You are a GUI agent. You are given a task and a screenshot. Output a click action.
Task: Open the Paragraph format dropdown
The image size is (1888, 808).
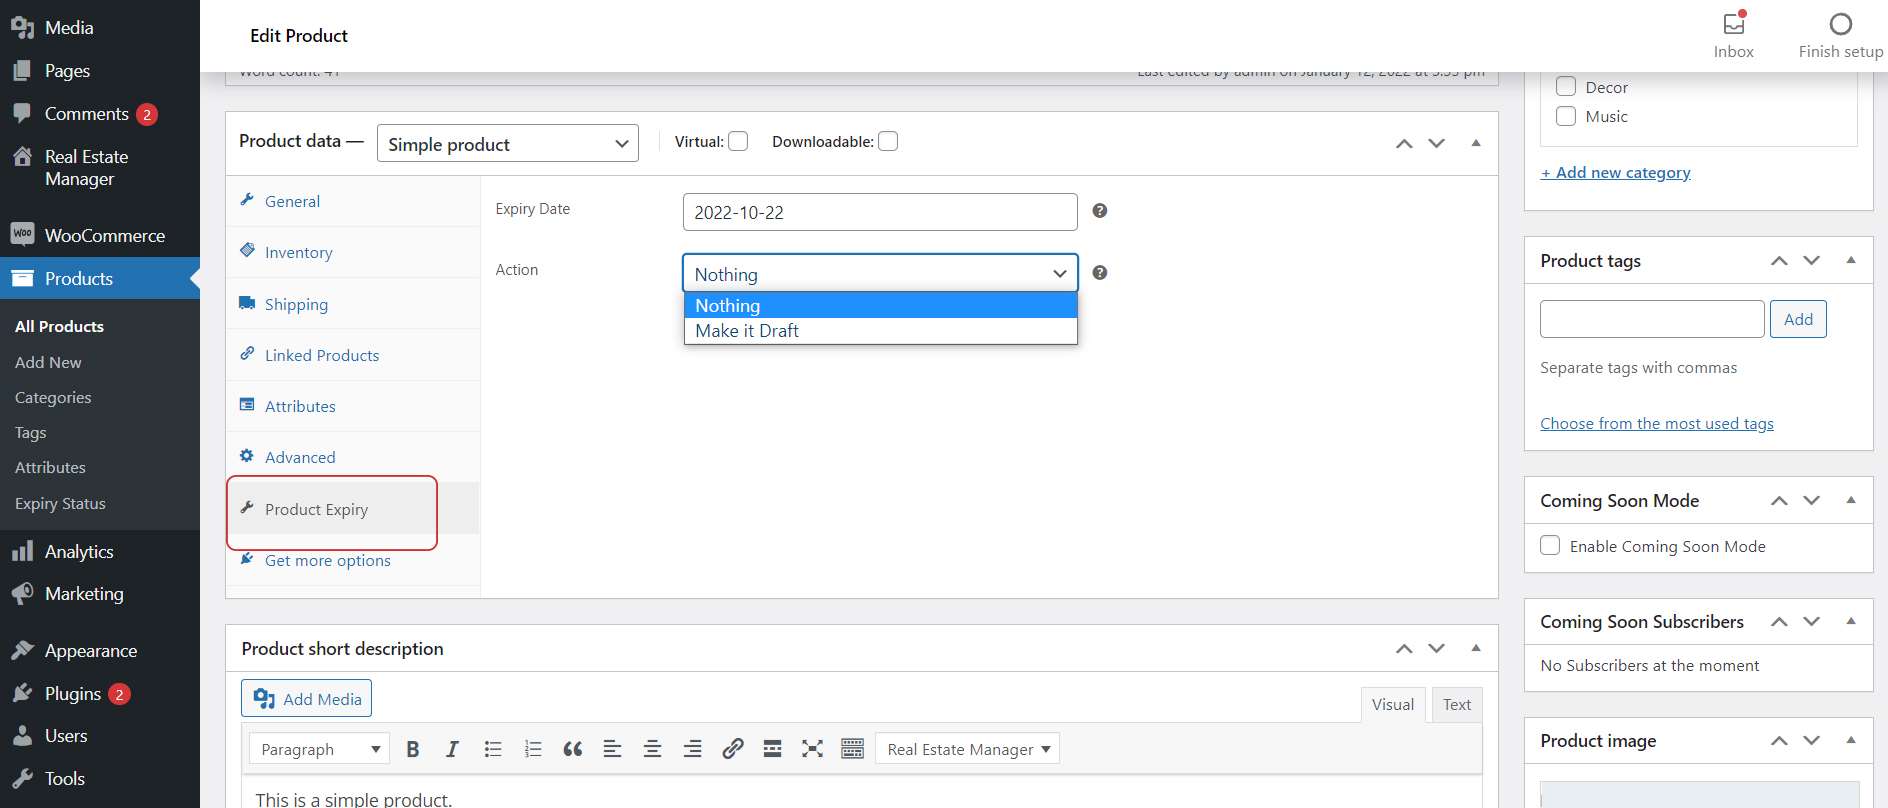tap(319, 749)
